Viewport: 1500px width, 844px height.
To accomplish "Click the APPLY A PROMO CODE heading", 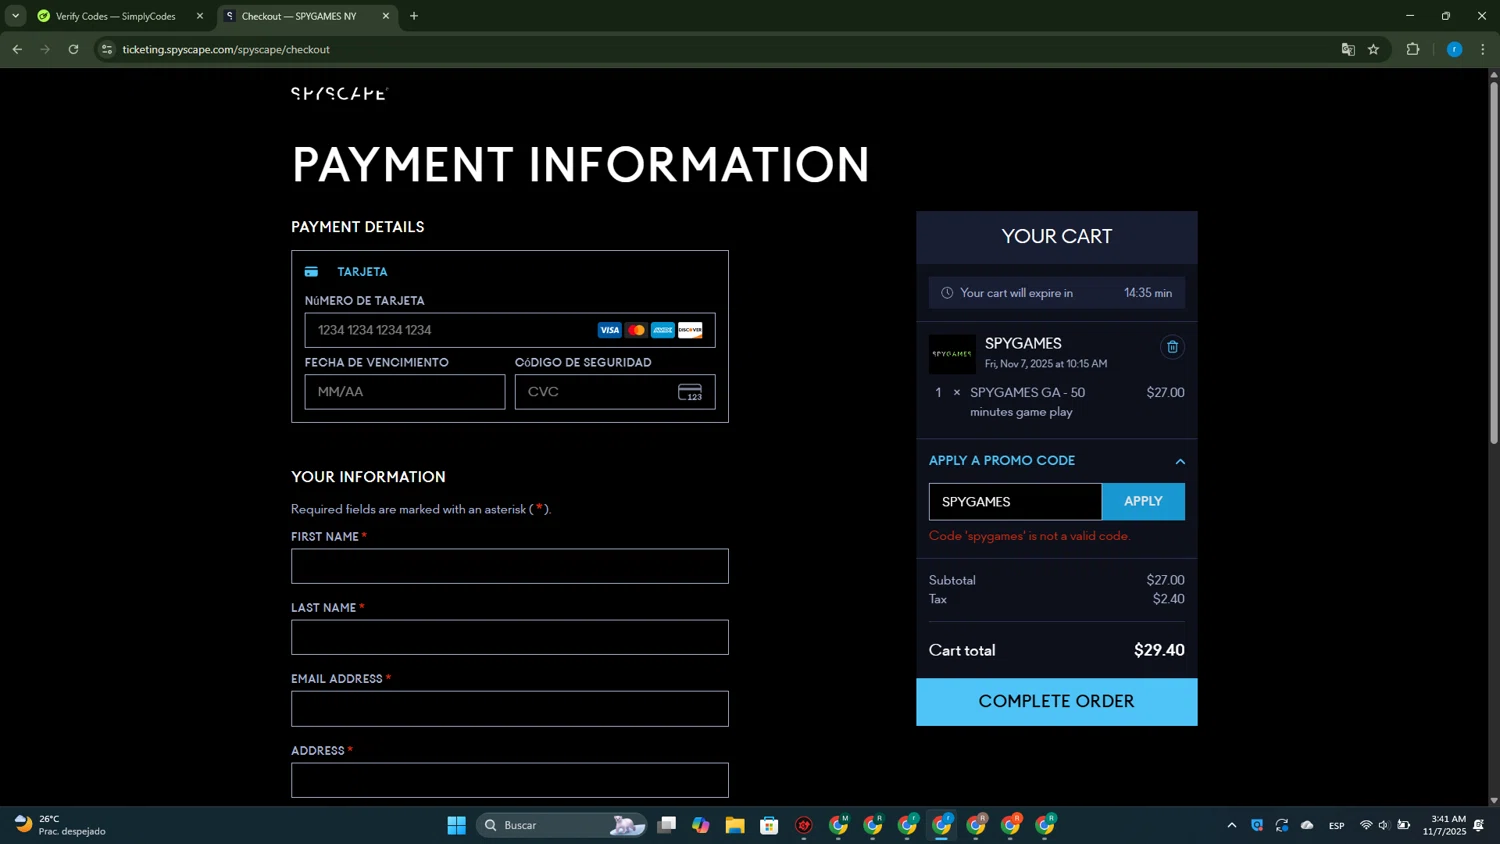I will [x=1002, y=461].
